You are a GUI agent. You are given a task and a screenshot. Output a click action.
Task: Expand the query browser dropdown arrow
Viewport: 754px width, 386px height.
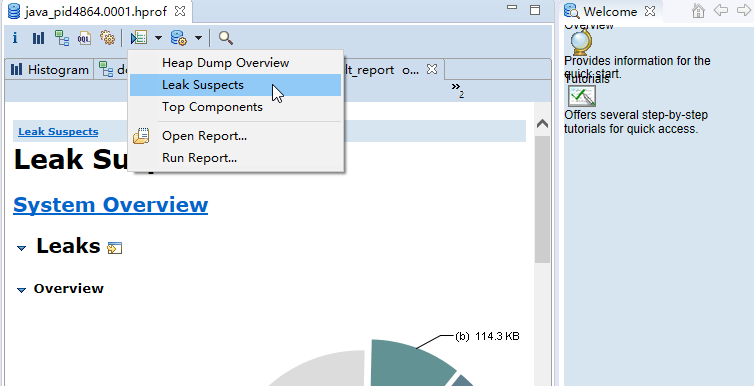tap(198, 37)
